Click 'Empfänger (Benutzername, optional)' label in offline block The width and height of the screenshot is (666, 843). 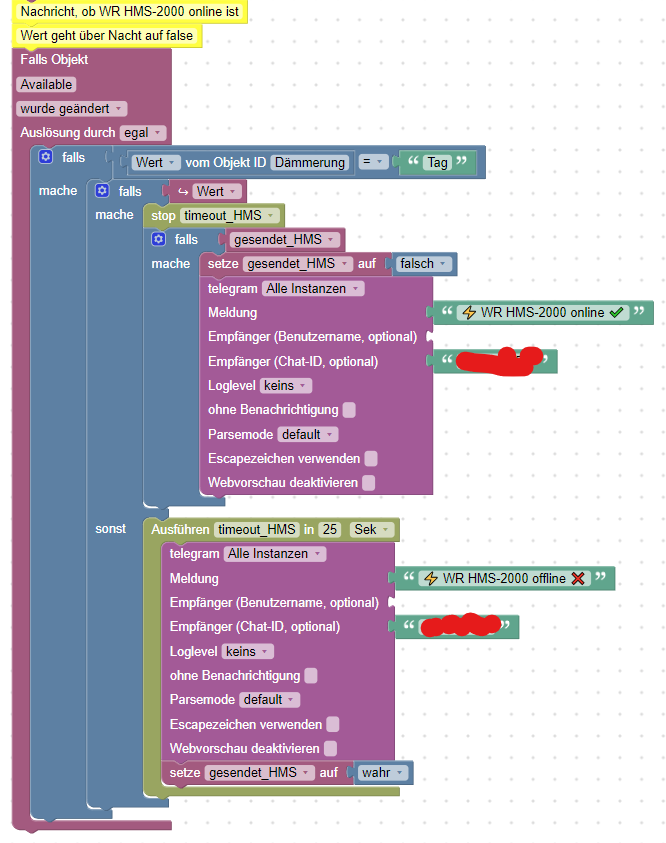click(274, 603)
